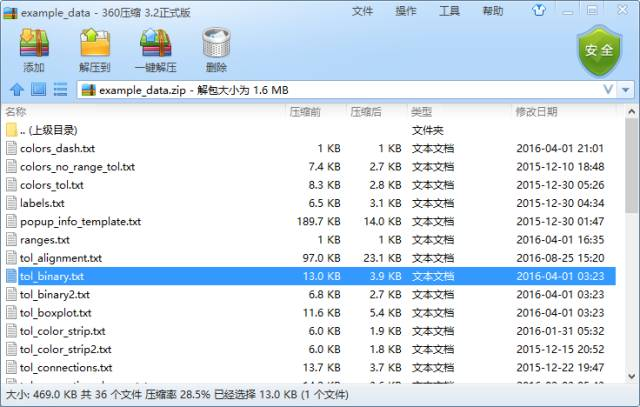The width and height of the screenshot is (640, 407).
Task: Open the 操作 menu
Action: tap(406, 11)
